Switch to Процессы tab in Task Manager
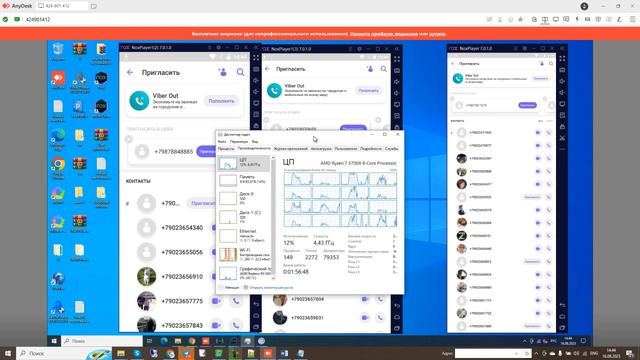 [x=226, y=149]
